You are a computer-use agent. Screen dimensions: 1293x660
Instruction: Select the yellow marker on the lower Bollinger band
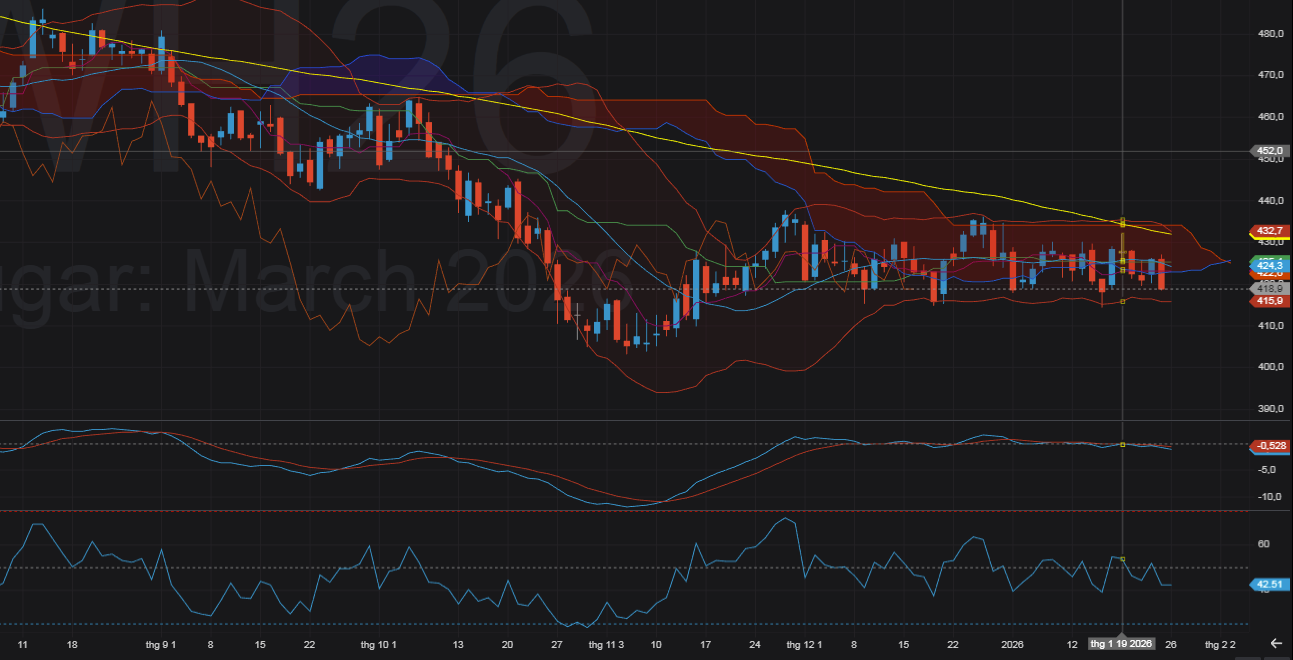1123,301
